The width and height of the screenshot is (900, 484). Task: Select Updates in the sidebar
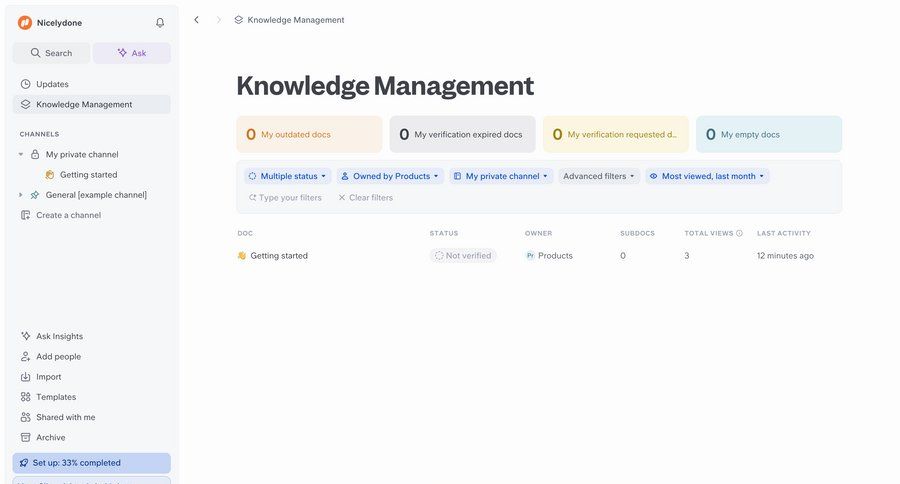point(52,84)
